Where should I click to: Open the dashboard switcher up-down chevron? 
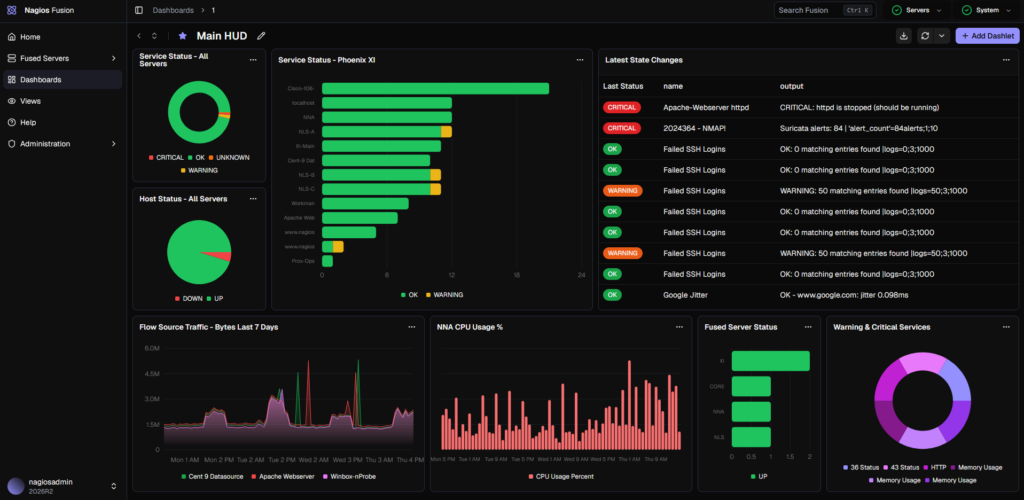[154, 36]
